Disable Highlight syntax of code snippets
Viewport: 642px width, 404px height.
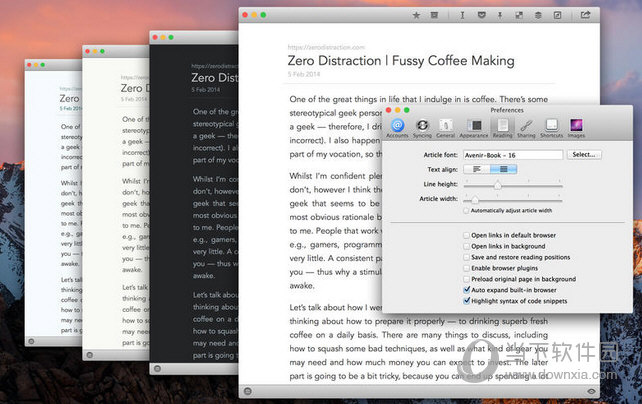[x=466, y=301]
